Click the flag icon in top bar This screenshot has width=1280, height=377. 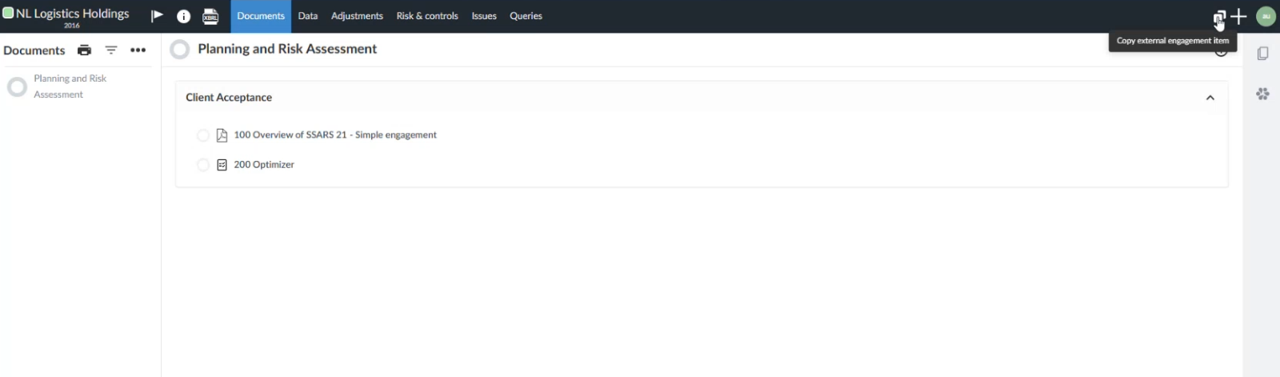tap(157, 16)
